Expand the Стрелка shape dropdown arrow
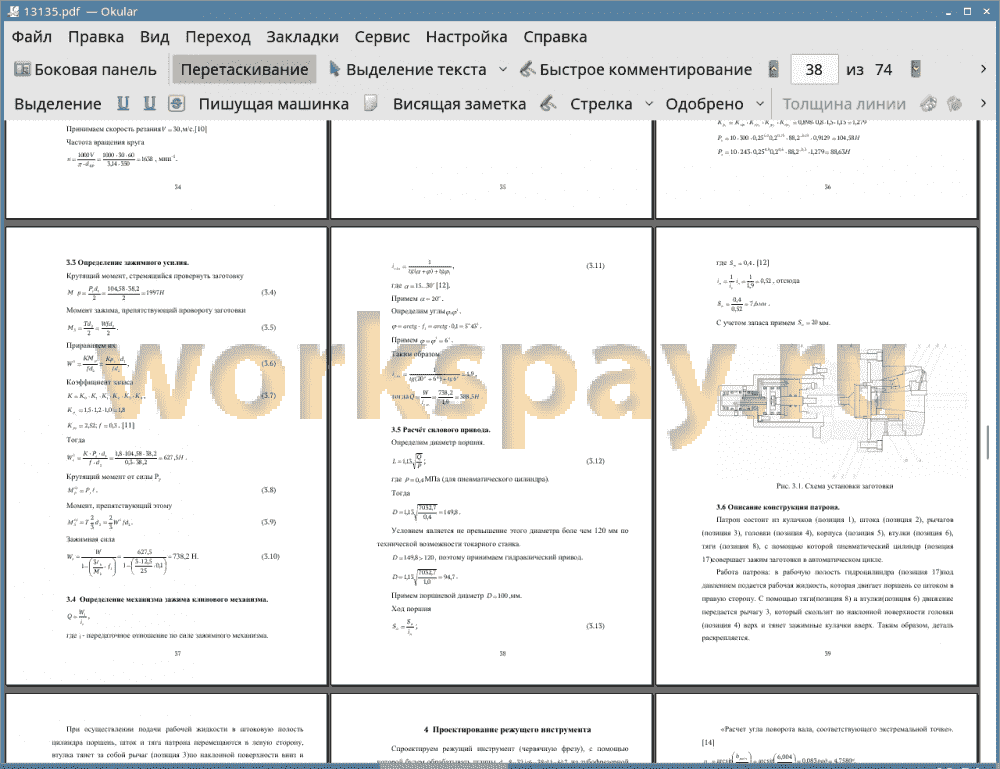This screenshot has width=1000, height=769. [x=649, y=103]
